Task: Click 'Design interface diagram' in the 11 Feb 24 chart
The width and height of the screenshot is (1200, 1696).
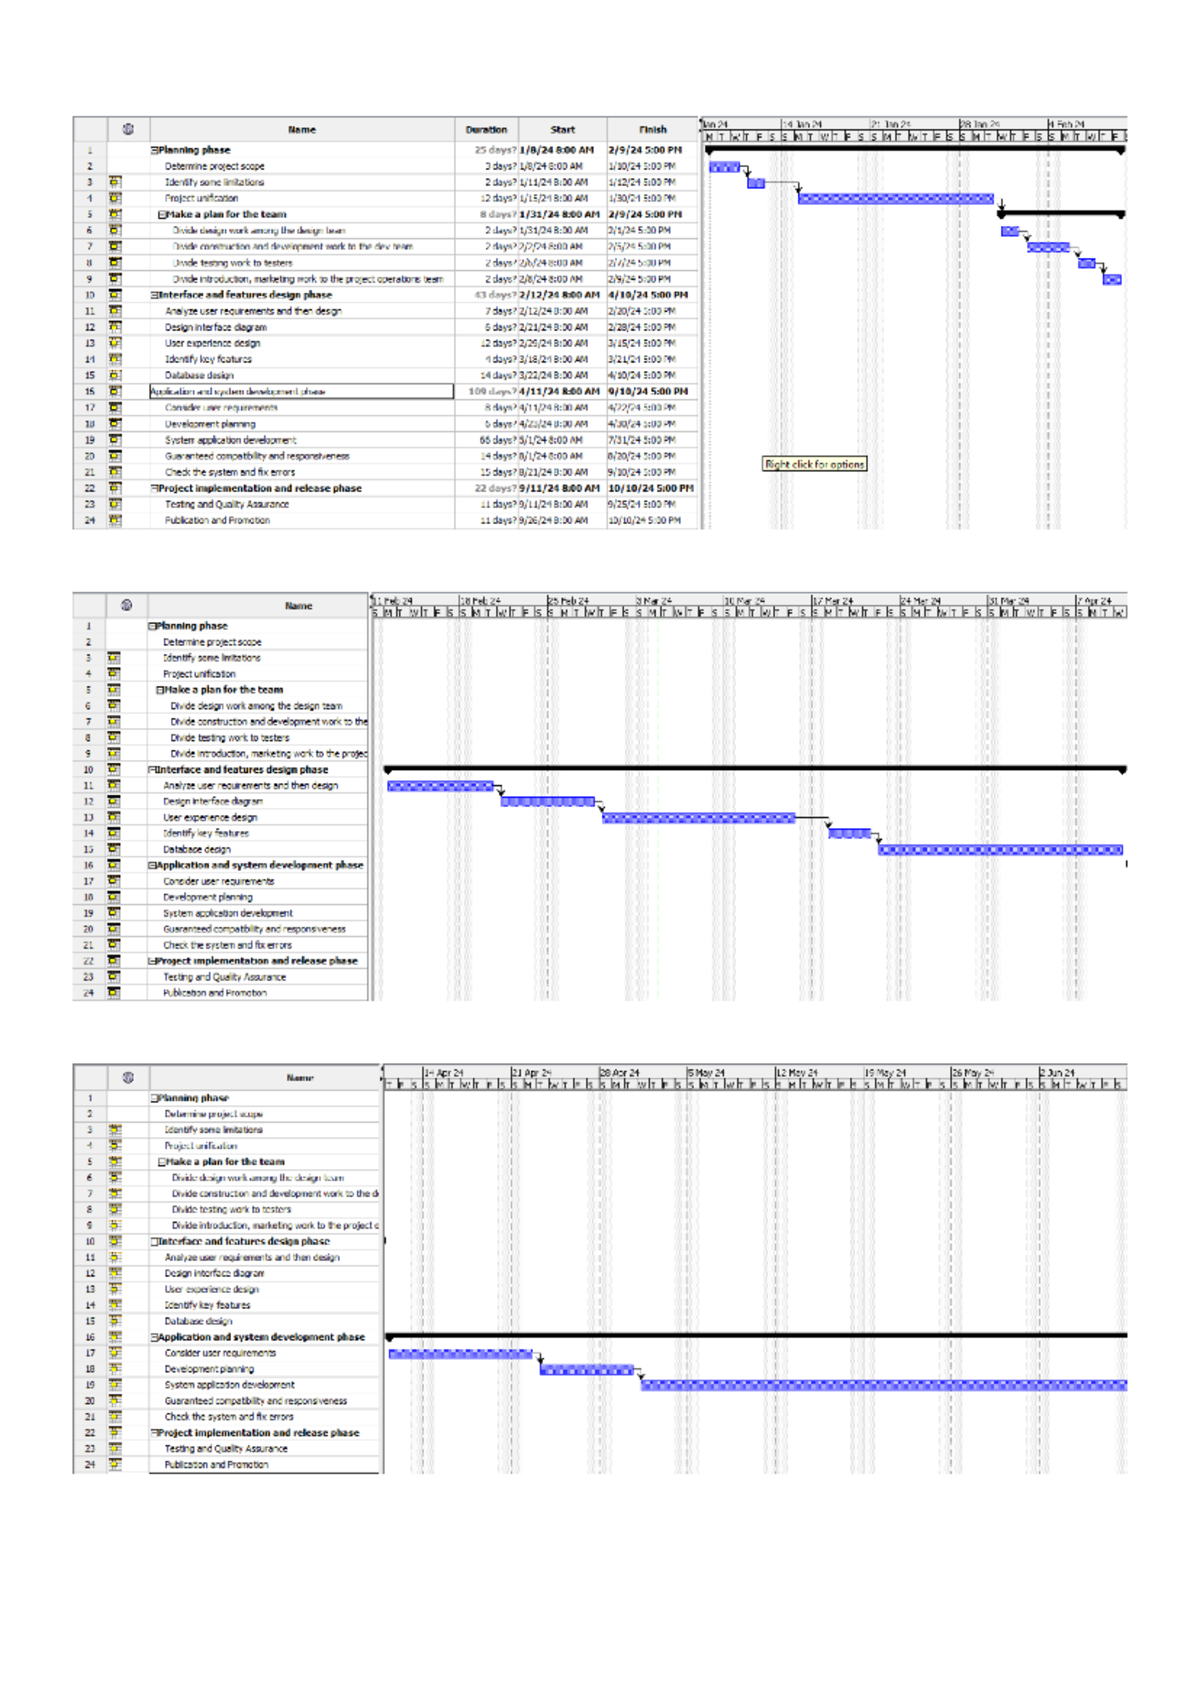Action: pos(213,802)
